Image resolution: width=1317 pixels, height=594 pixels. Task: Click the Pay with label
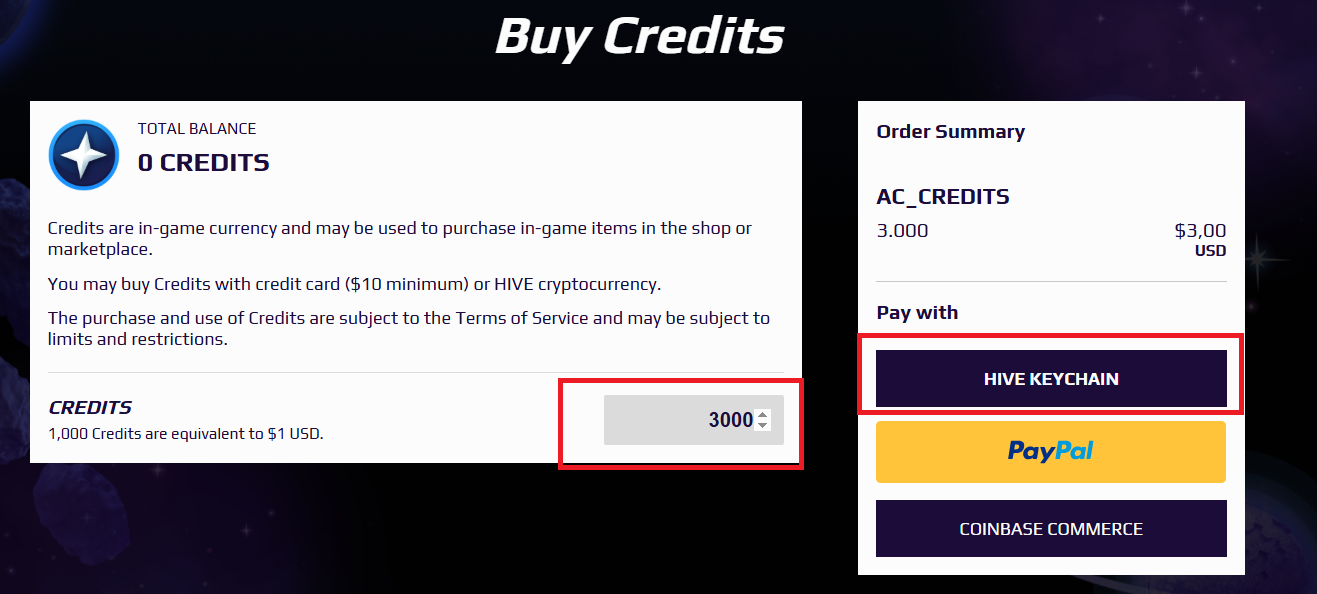pos(917,312)
